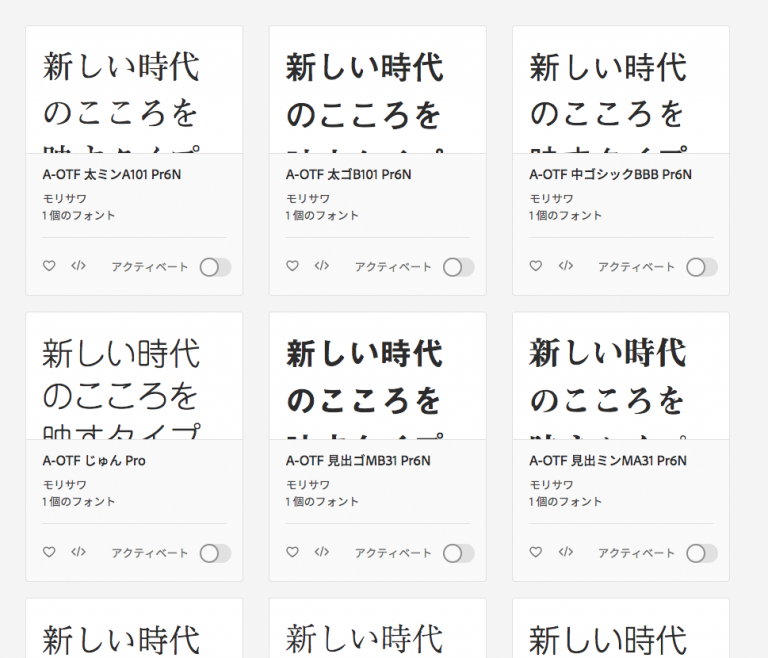The height and width of the screenshot is (658, 768).
Task: View sample preview of A-OTF 太ゴB101 Pr6N
Action: (378, 90)
